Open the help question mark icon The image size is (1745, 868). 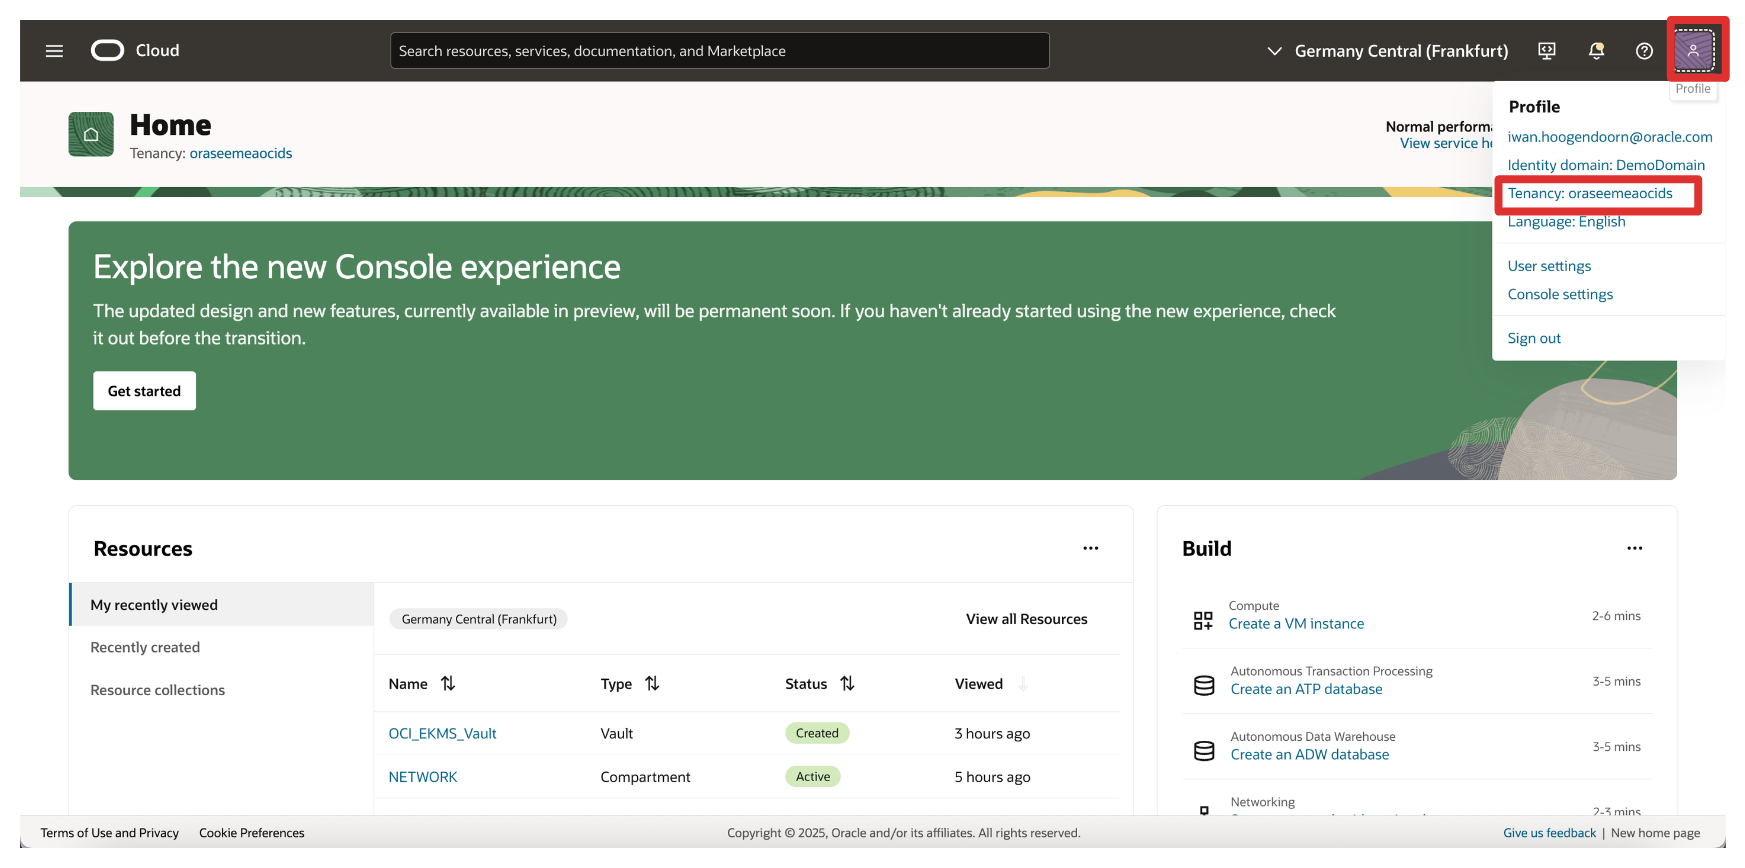[1644, 51]
